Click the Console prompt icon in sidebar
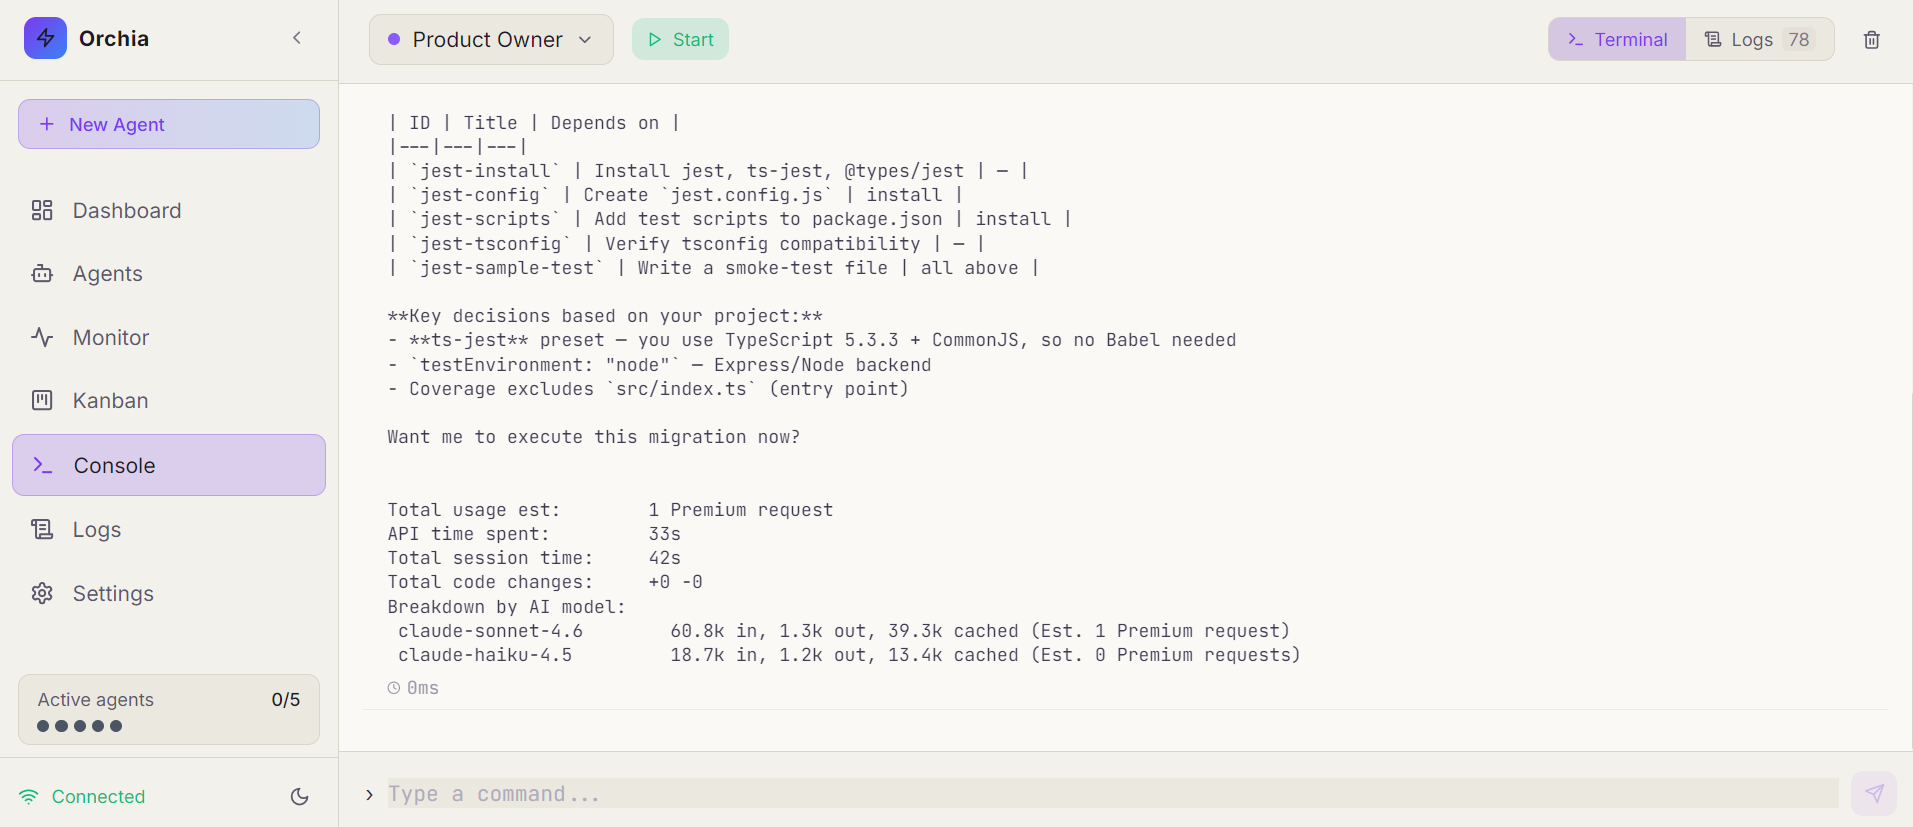 coord(43,465)
